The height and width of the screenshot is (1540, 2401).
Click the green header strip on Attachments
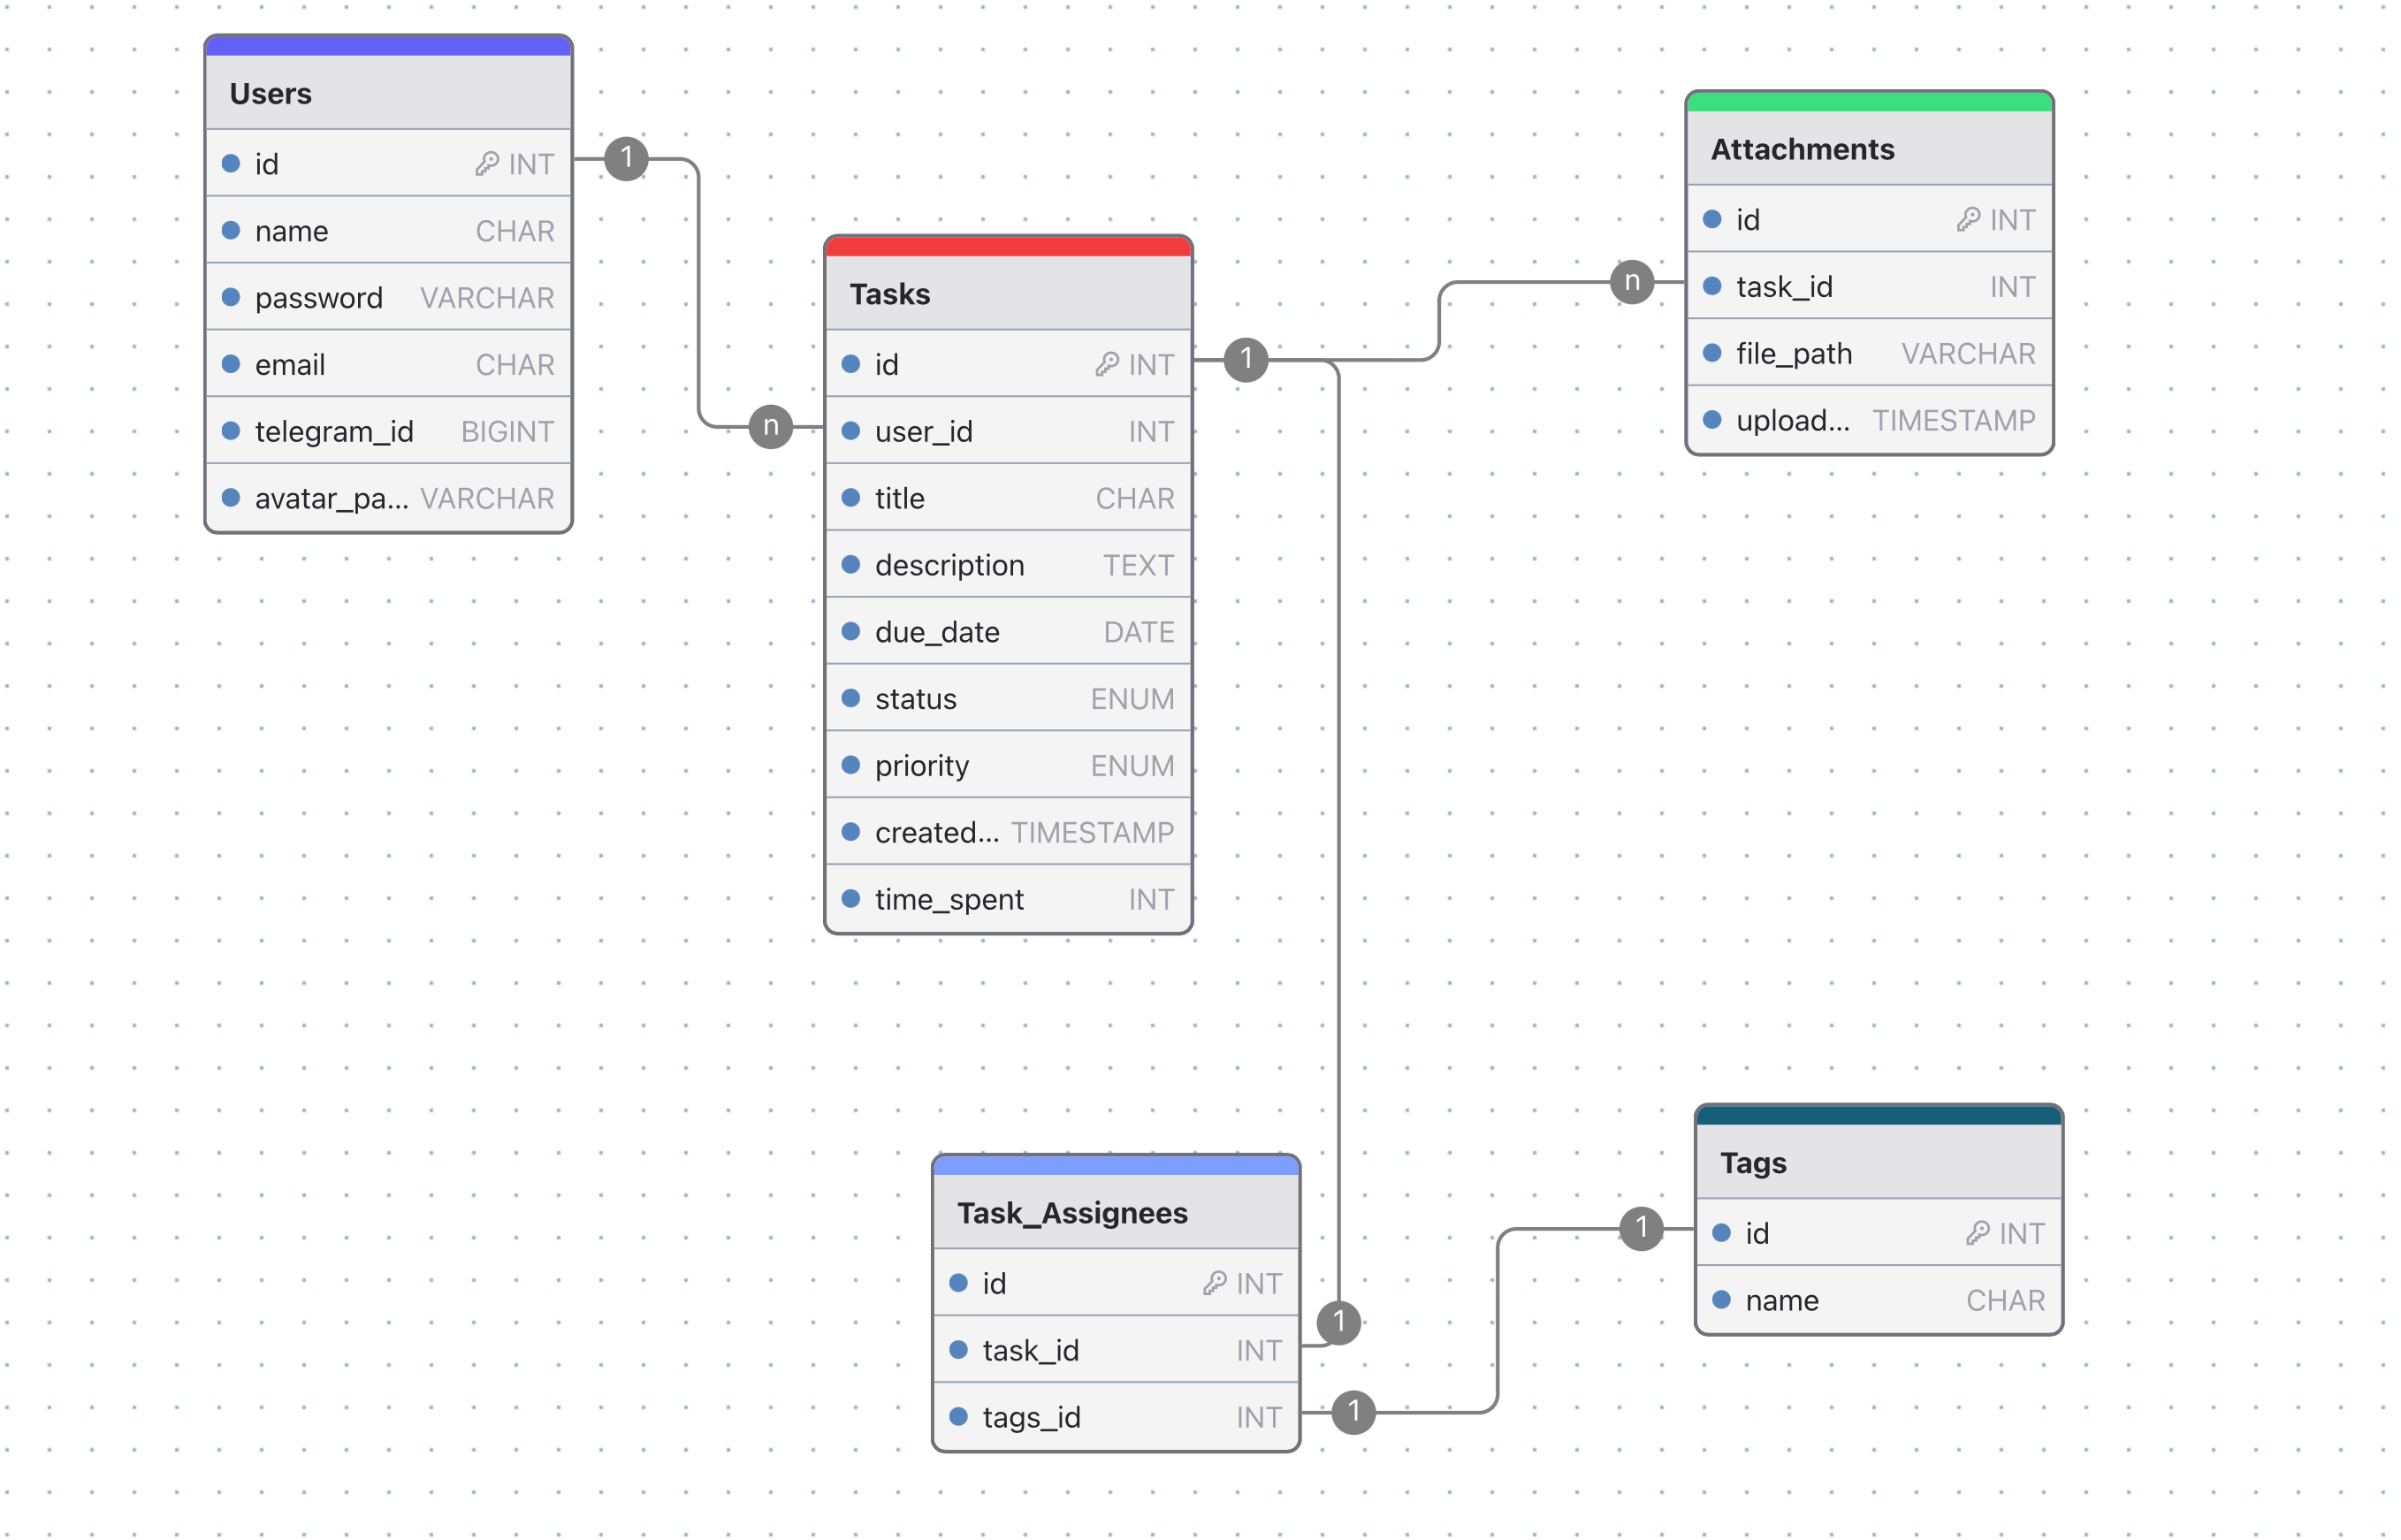pos(1868,99)
